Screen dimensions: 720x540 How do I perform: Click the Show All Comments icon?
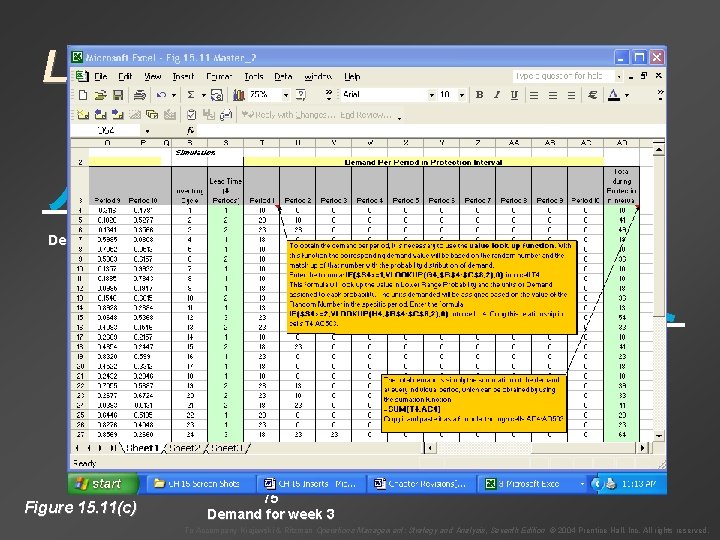152,114
